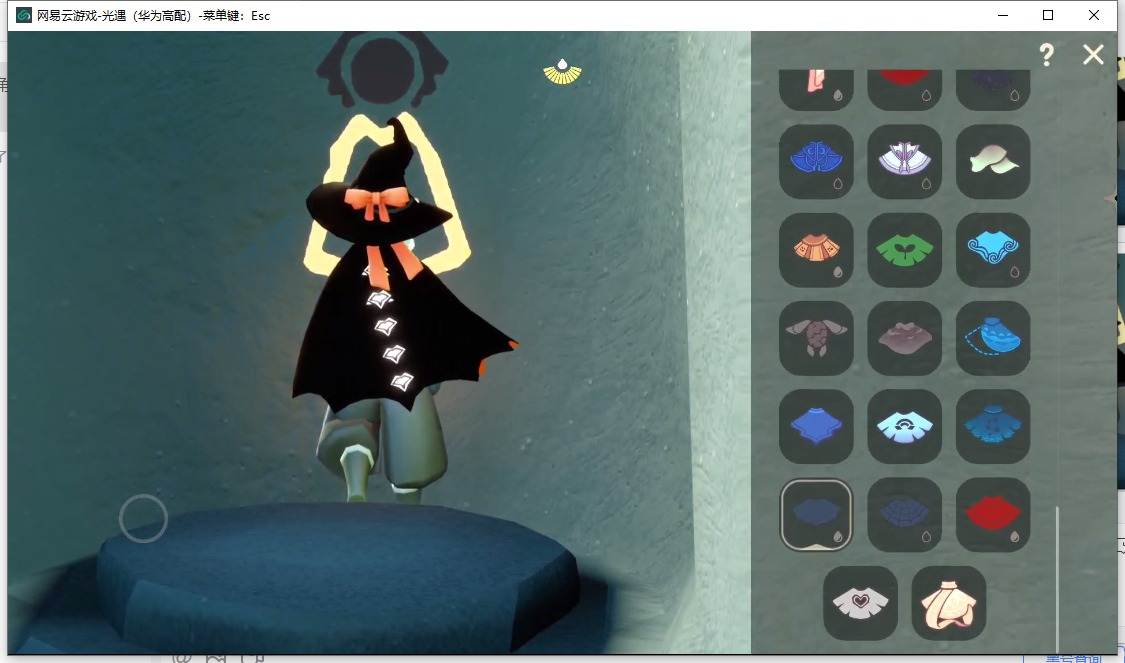
Task: Pick the pale green leaf cape
Action: click(993, 161)
